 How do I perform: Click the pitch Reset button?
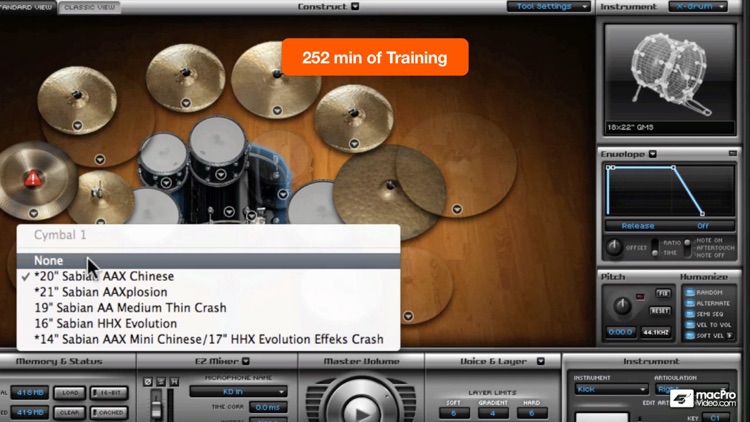[660, 311]
